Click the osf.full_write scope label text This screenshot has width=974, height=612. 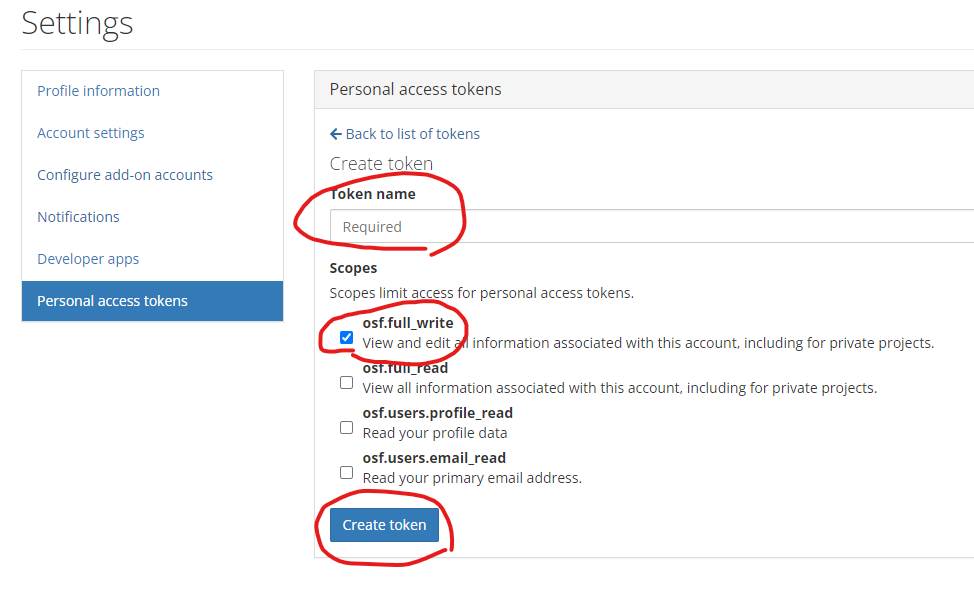click(408, 323)
